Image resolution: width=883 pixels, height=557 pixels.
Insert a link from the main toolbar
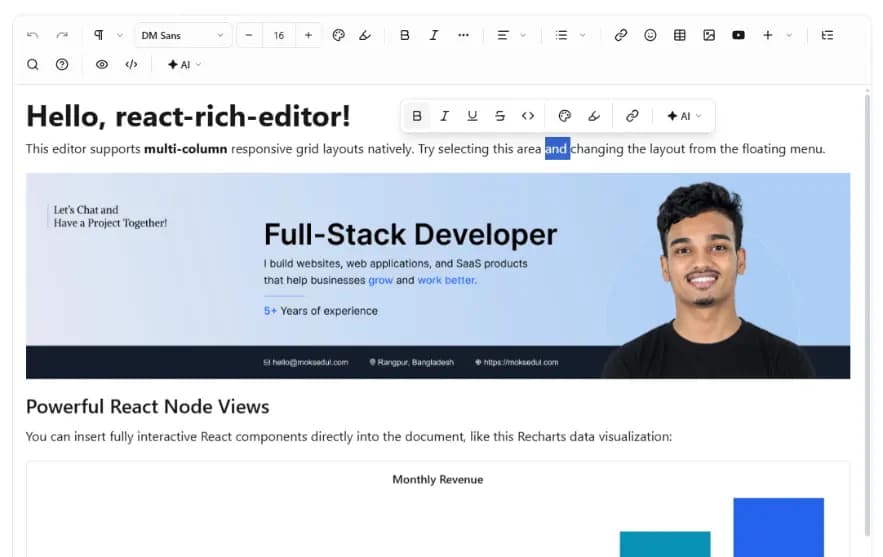(x=621, y=35)
